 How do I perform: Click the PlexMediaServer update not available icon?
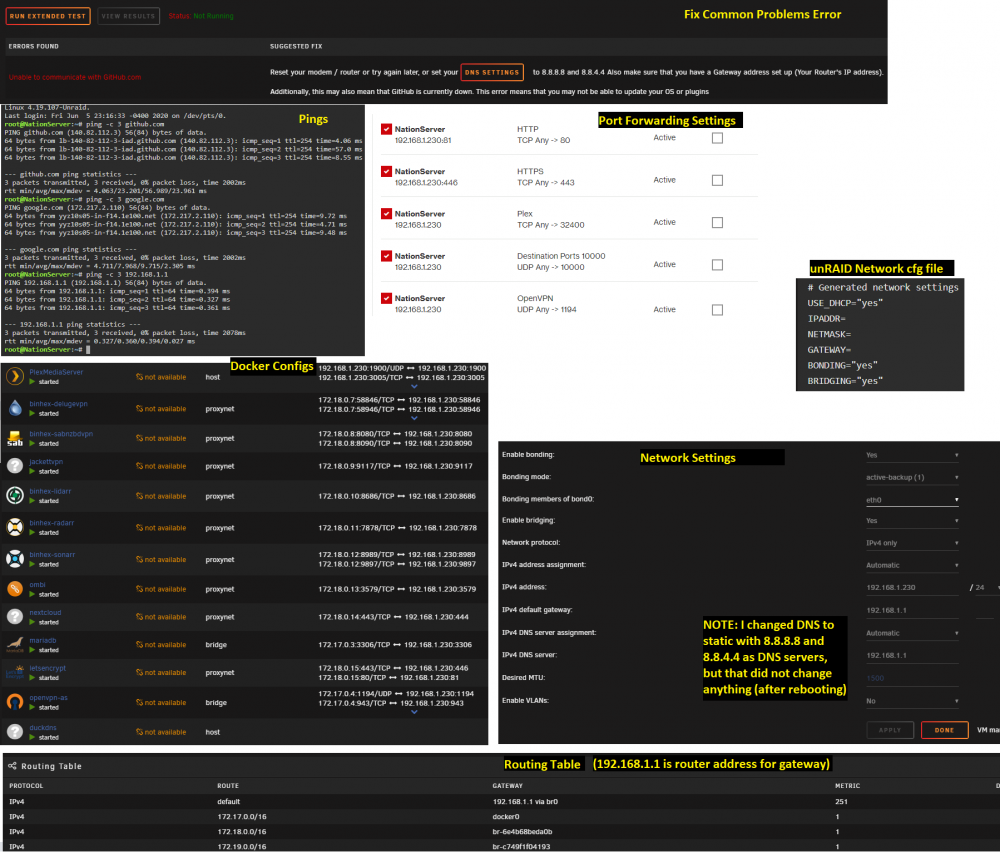point(139,377)
